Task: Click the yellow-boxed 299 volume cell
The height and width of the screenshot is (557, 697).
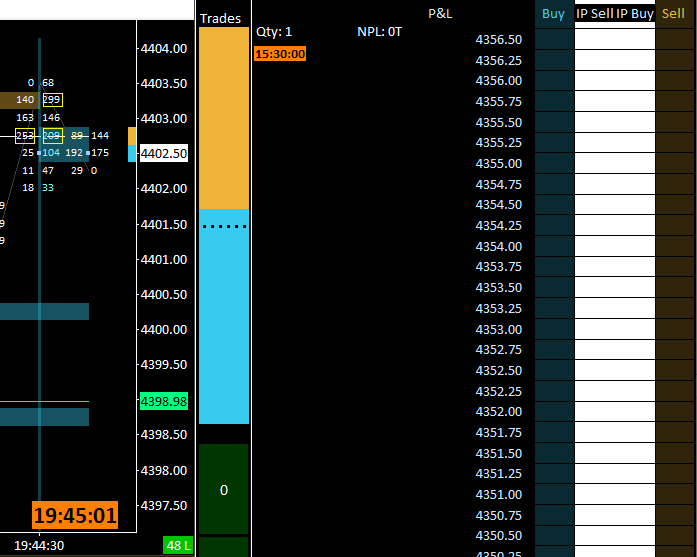Action: tap(52, 100)
